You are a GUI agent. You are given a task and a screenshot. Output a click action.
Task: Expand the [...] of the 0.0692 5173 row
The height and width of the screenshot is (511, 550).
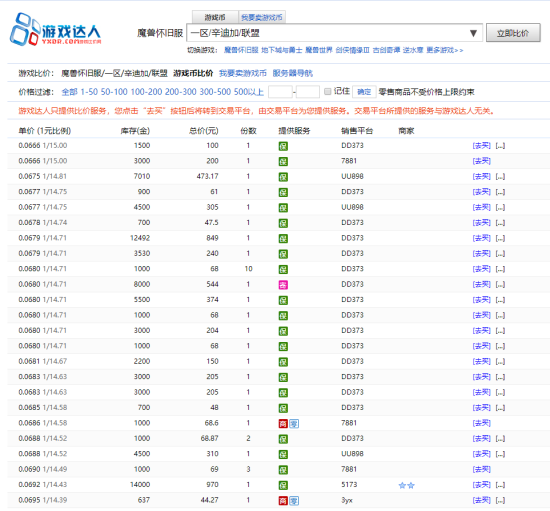(x=500, y=485)
